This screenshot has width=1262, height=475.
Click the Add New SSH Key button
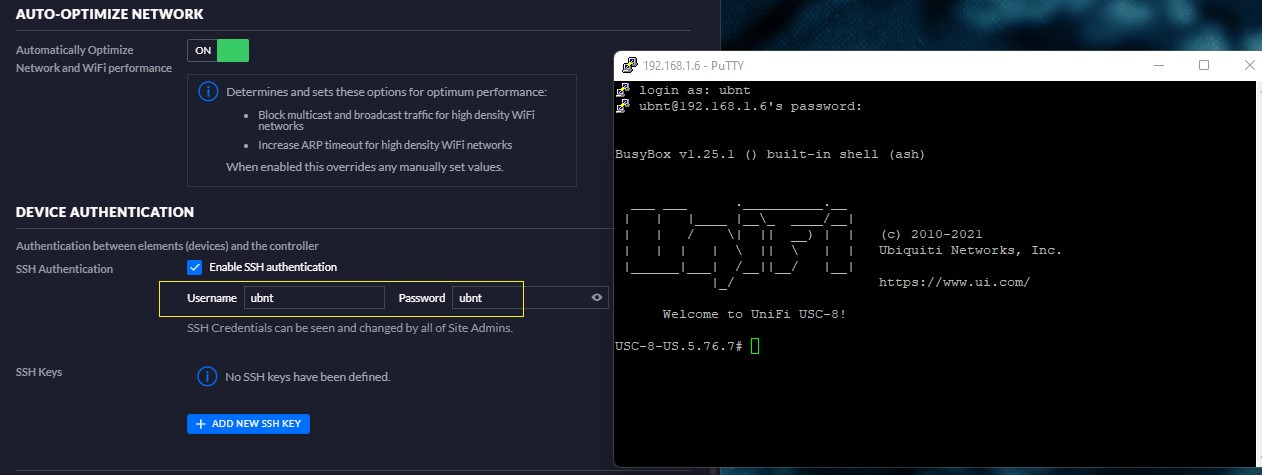[248, 424]
